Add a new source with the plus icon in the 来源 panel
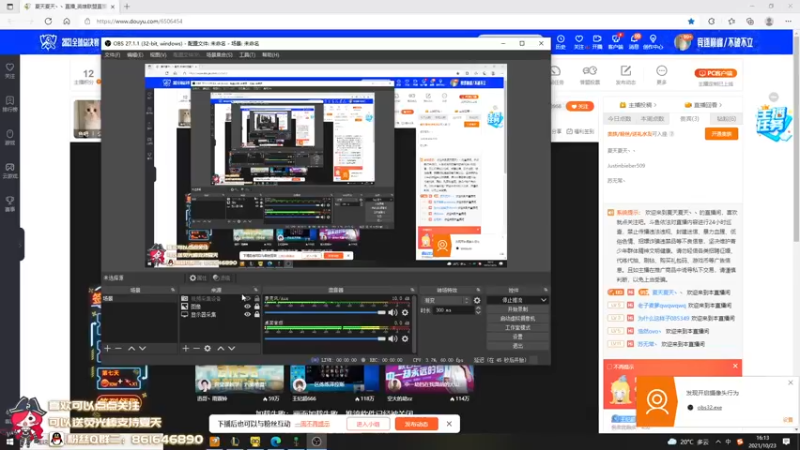The image size is (800, 450). [185, 348]
